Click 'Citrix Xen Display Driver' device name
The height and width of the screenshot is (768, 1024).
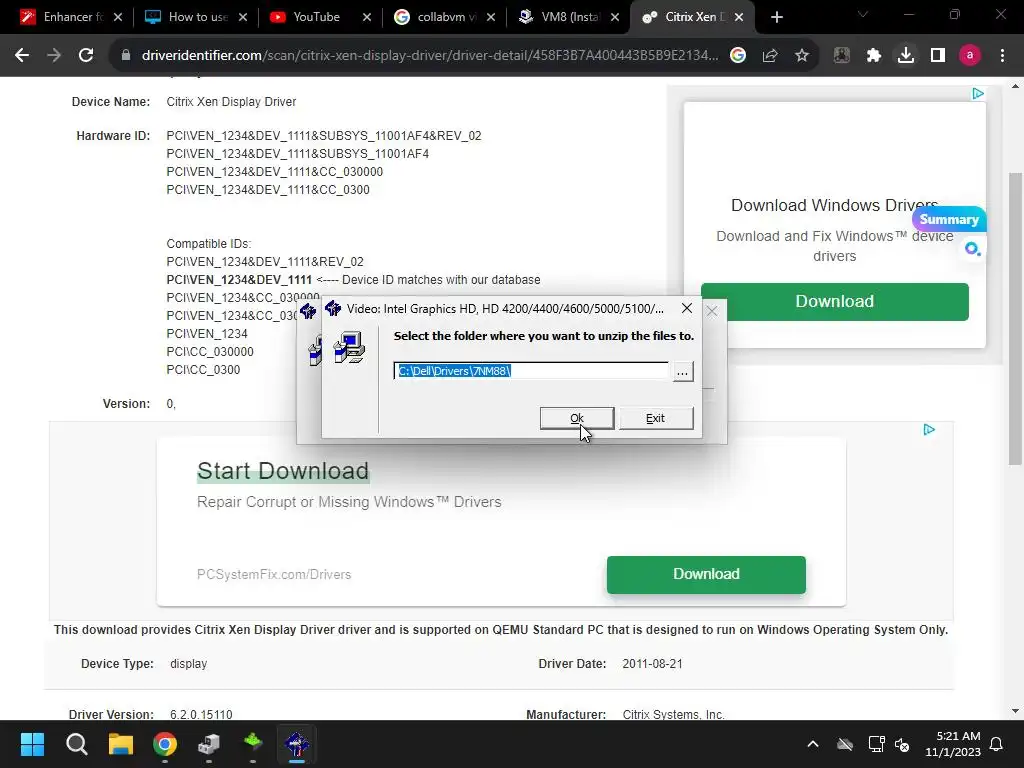pyautogui.click(x=231, y=102)
